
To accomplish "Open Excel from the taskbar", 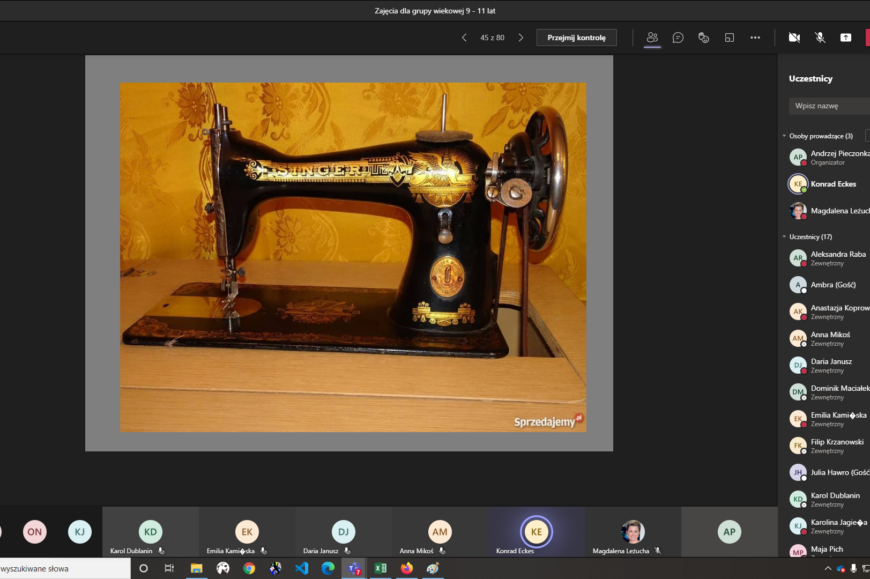I will (380, 568).
